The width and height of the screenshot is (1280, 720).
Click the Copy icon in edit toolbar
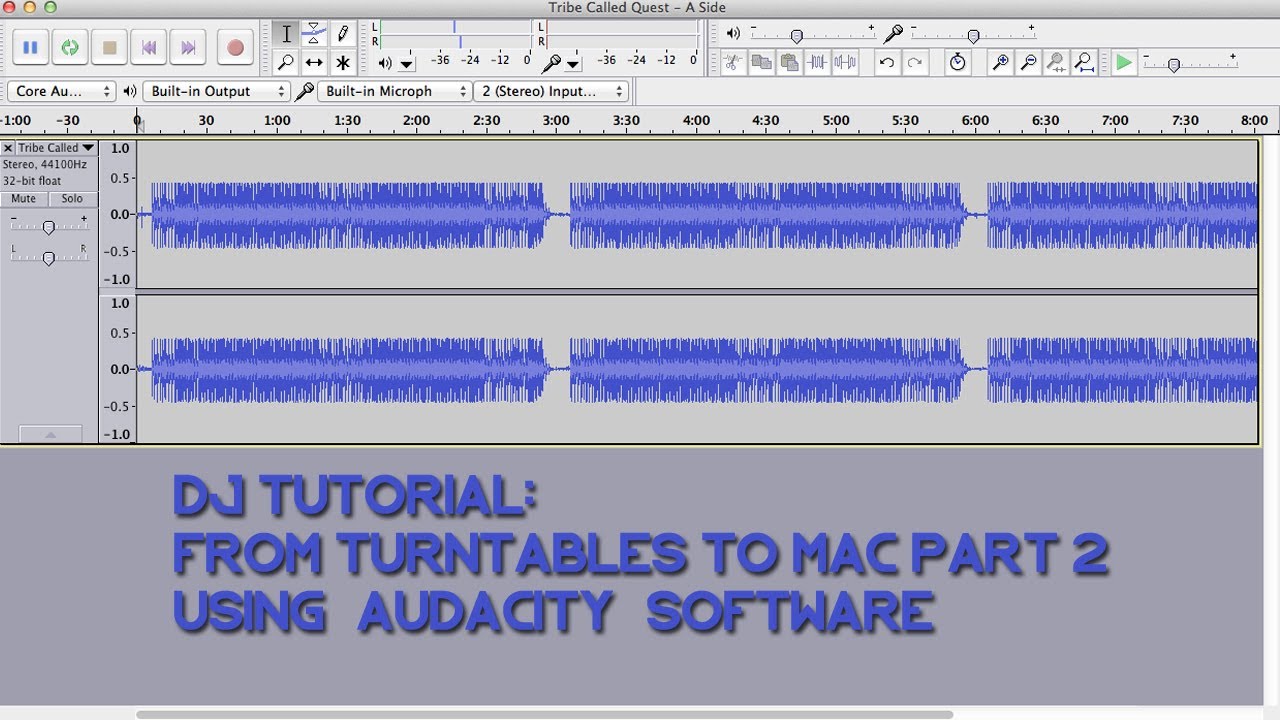[761, 62]
